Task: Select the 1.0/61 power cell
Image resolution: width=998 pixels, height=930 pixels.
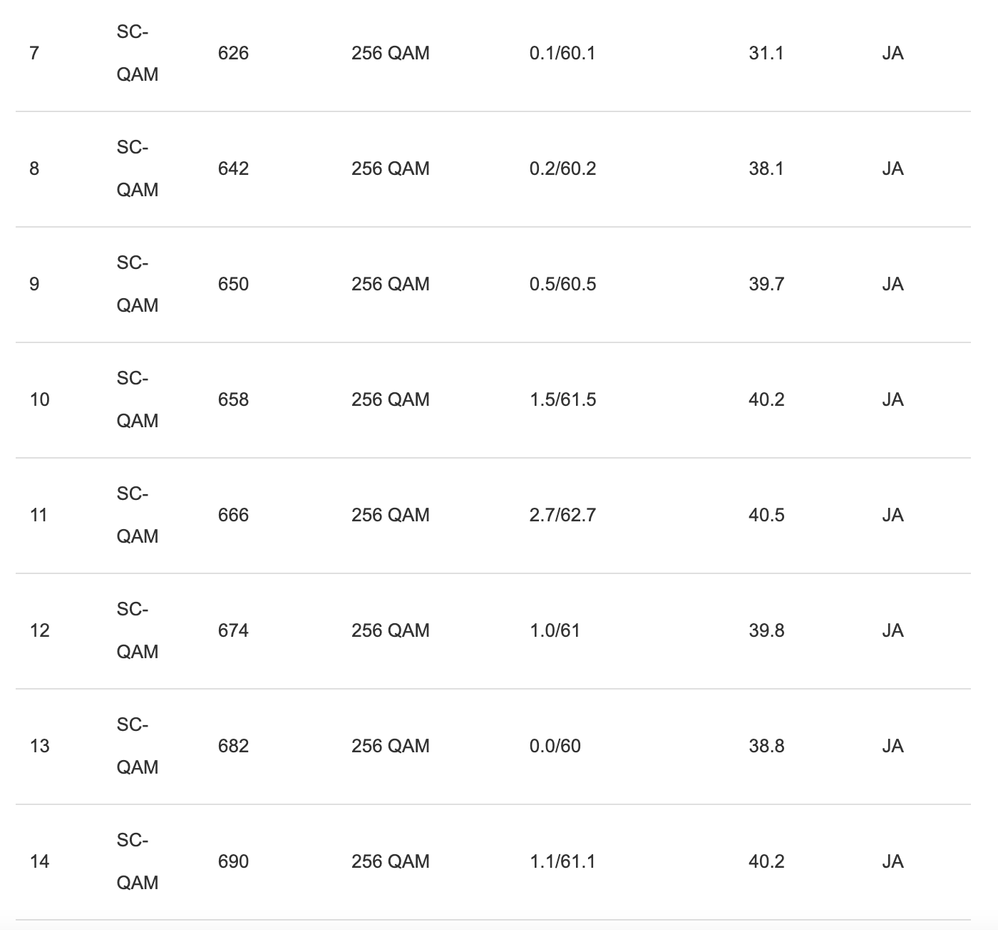Action: [x=555, y=631]
